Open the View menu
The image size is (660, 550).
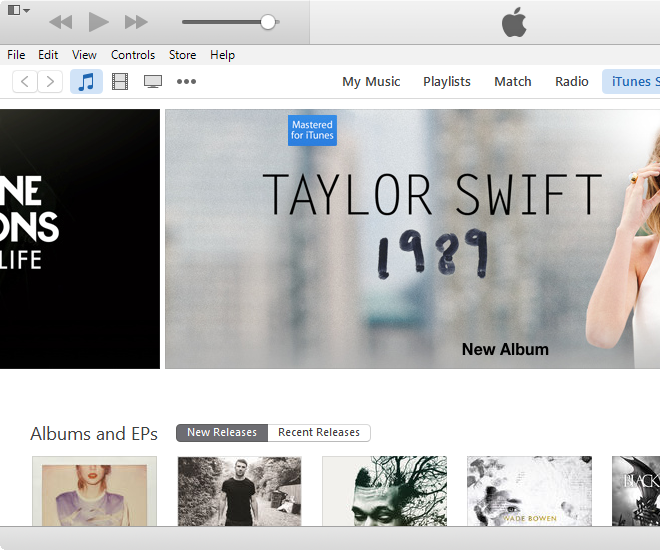click(x=84, y=55)
